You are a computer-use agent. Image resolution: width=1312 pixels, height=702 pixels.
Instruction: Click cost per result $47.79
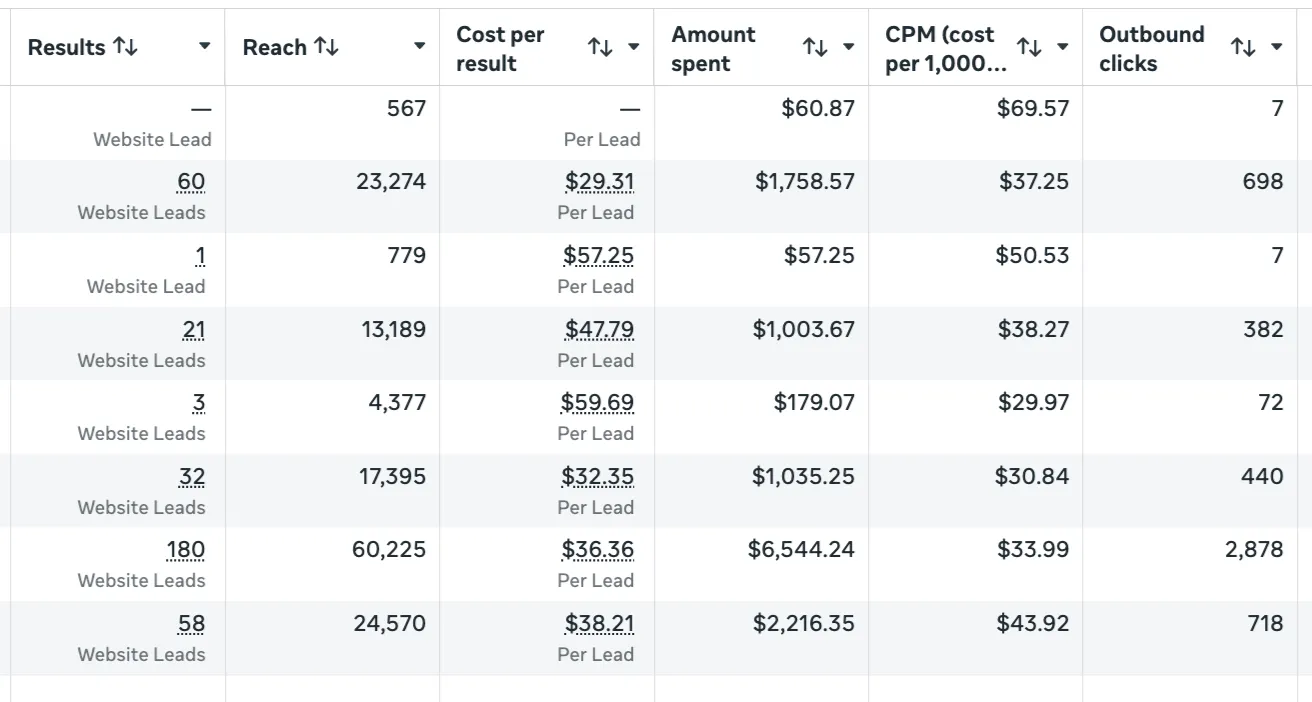click(599, 329)
